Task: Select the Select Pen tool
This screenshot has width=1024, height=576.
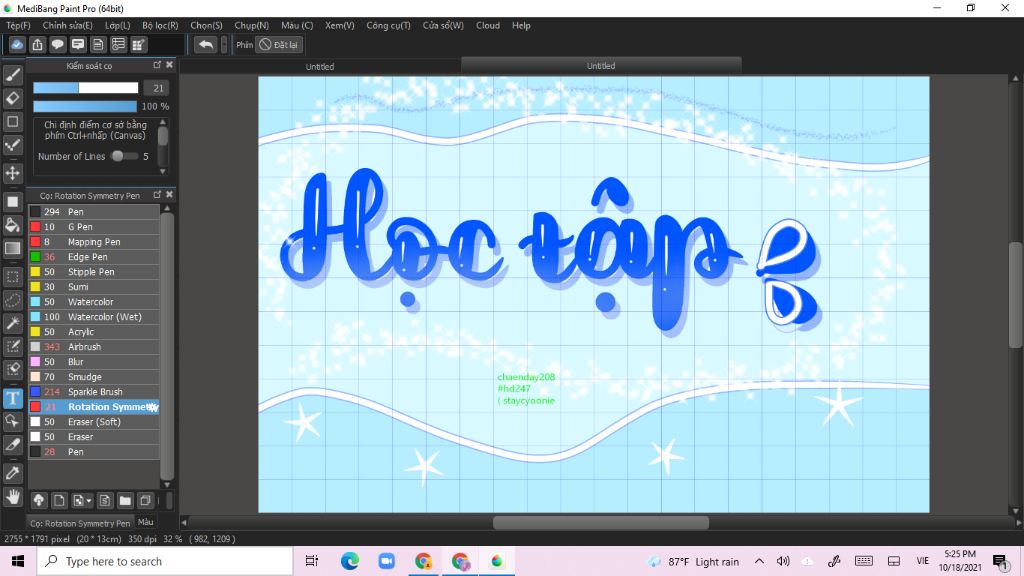Action: tap(12, 346)
